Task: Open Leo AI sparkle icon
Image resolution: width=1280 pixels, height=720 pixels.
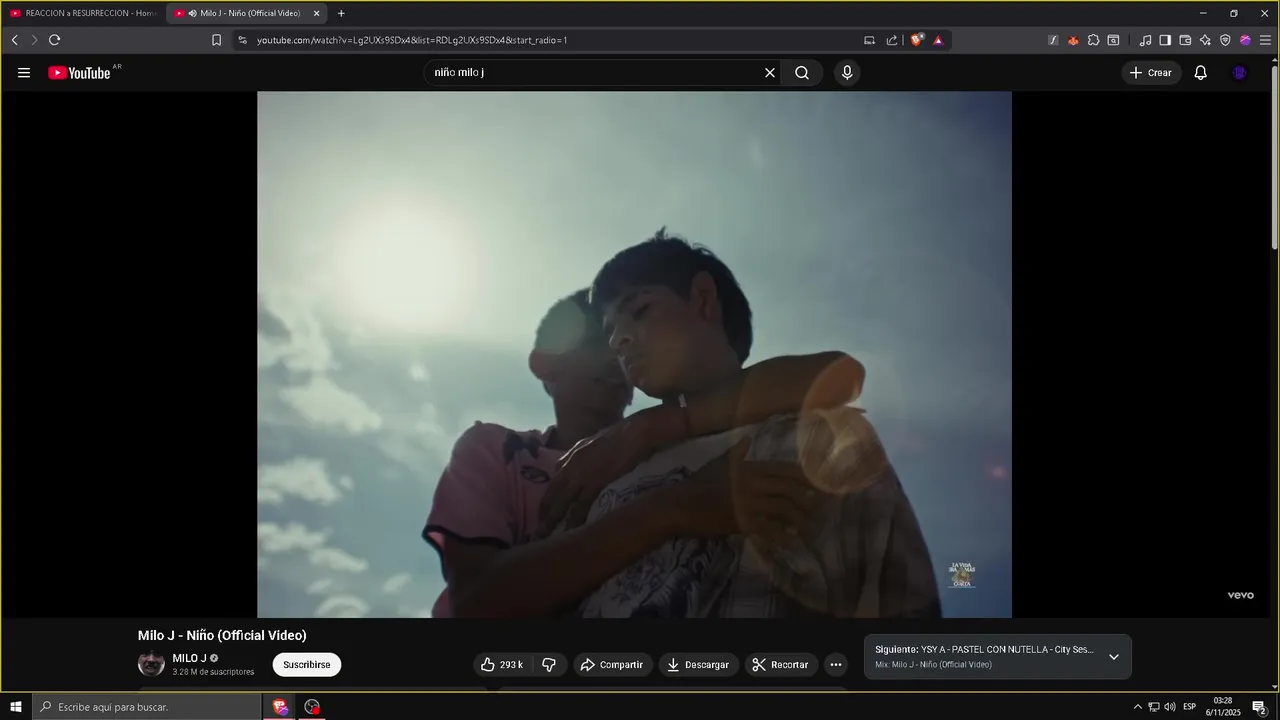Action: [1205, 40]
